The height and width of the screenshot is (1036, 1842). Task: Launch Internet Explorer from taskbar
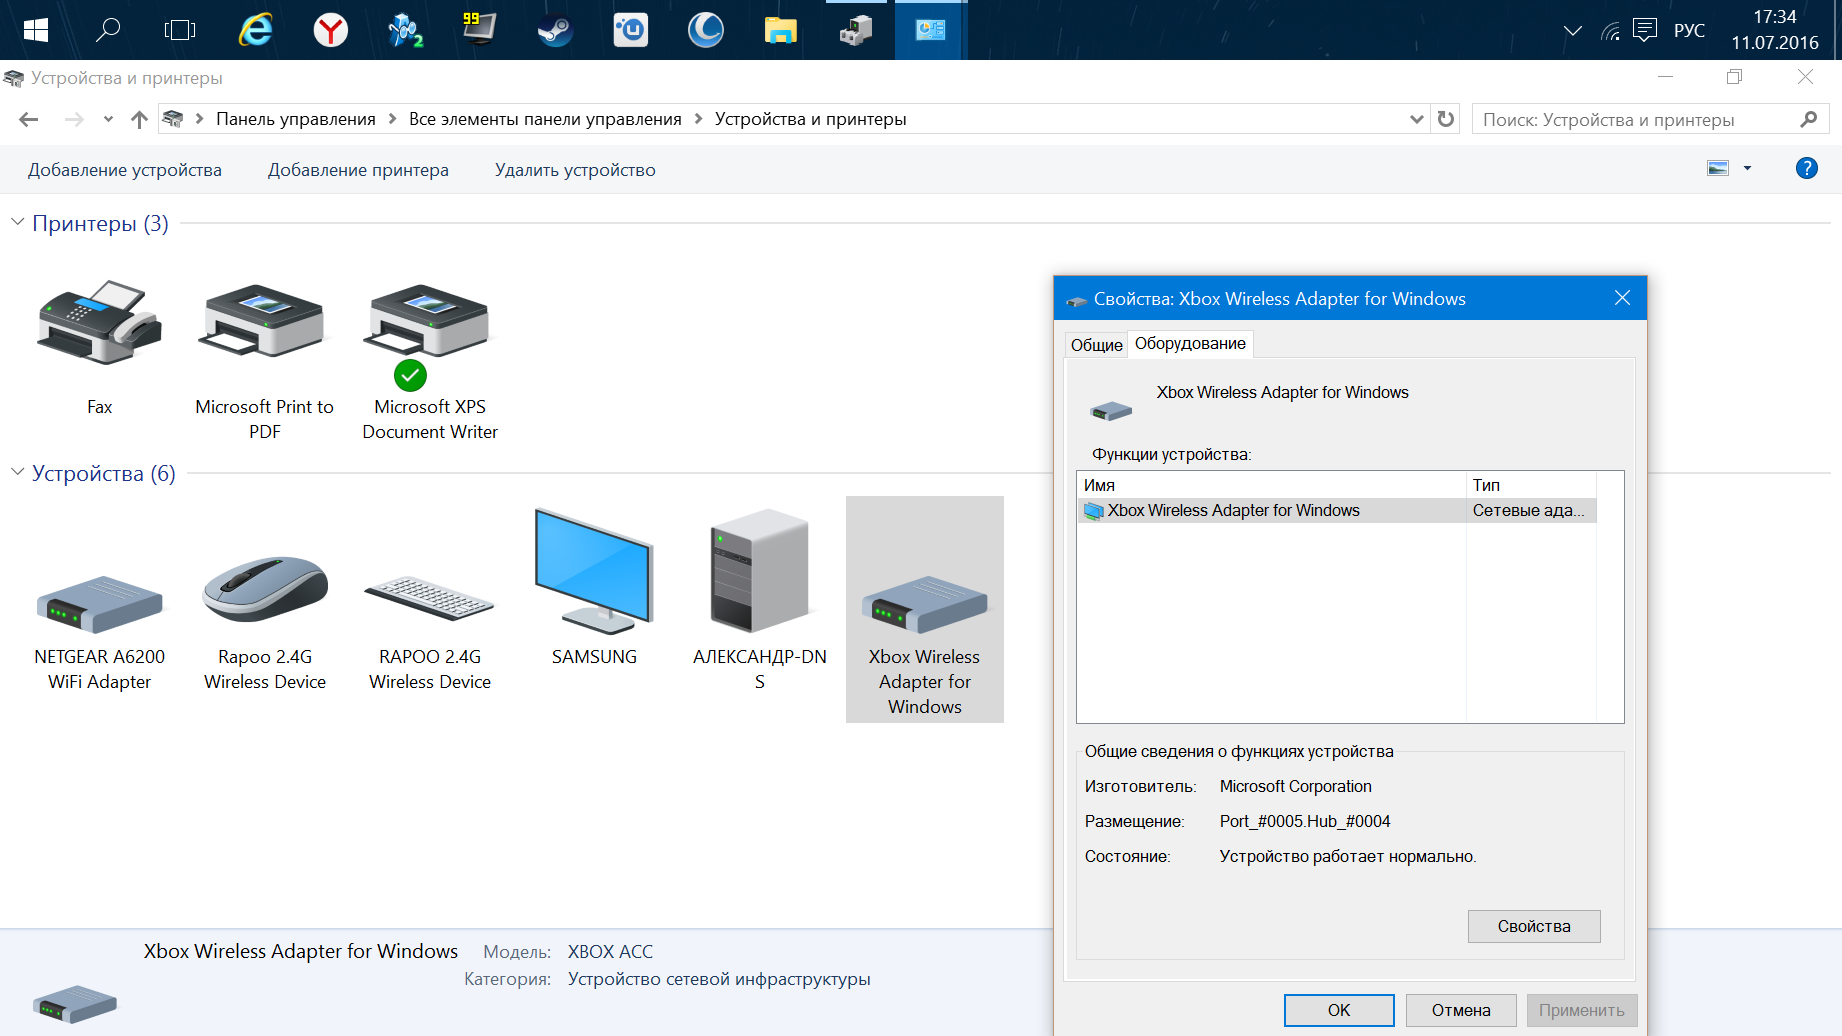[255, 30]
